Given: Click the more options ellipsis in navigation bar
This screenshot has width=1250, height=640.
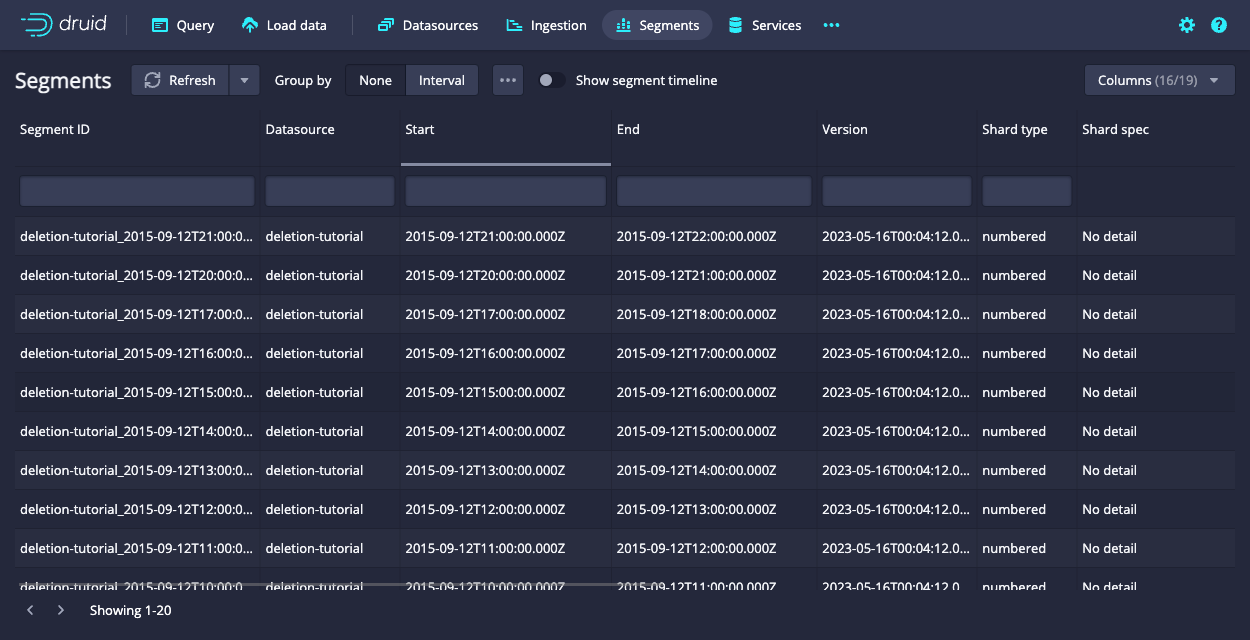Looking at the screenshot, I should pyautogui.click(x=831, y=25).
